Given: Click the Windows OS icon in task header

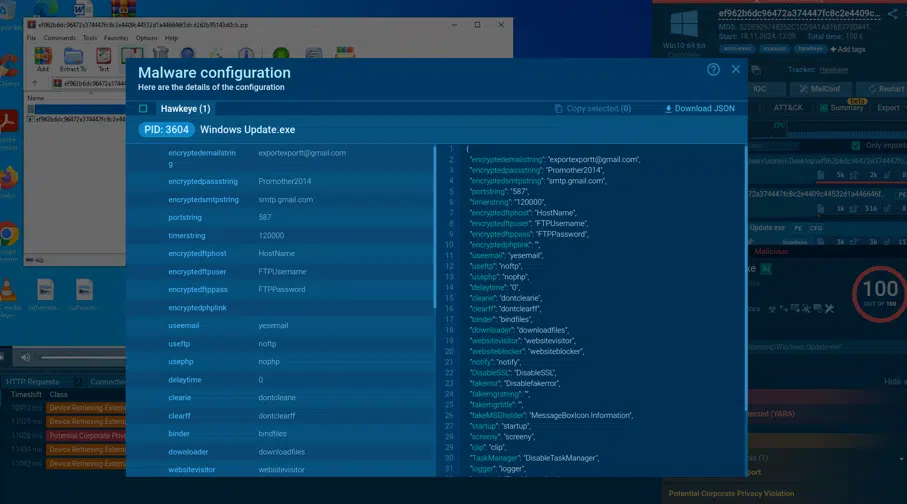Looking at the screenshot, I should tap(684, 24).
